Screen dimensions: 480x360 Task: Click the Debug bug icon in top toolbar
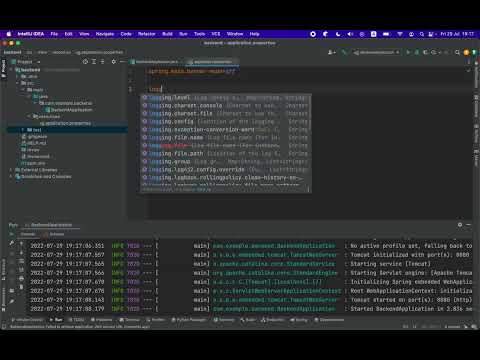pyautogui.click(x=417, y=52)
